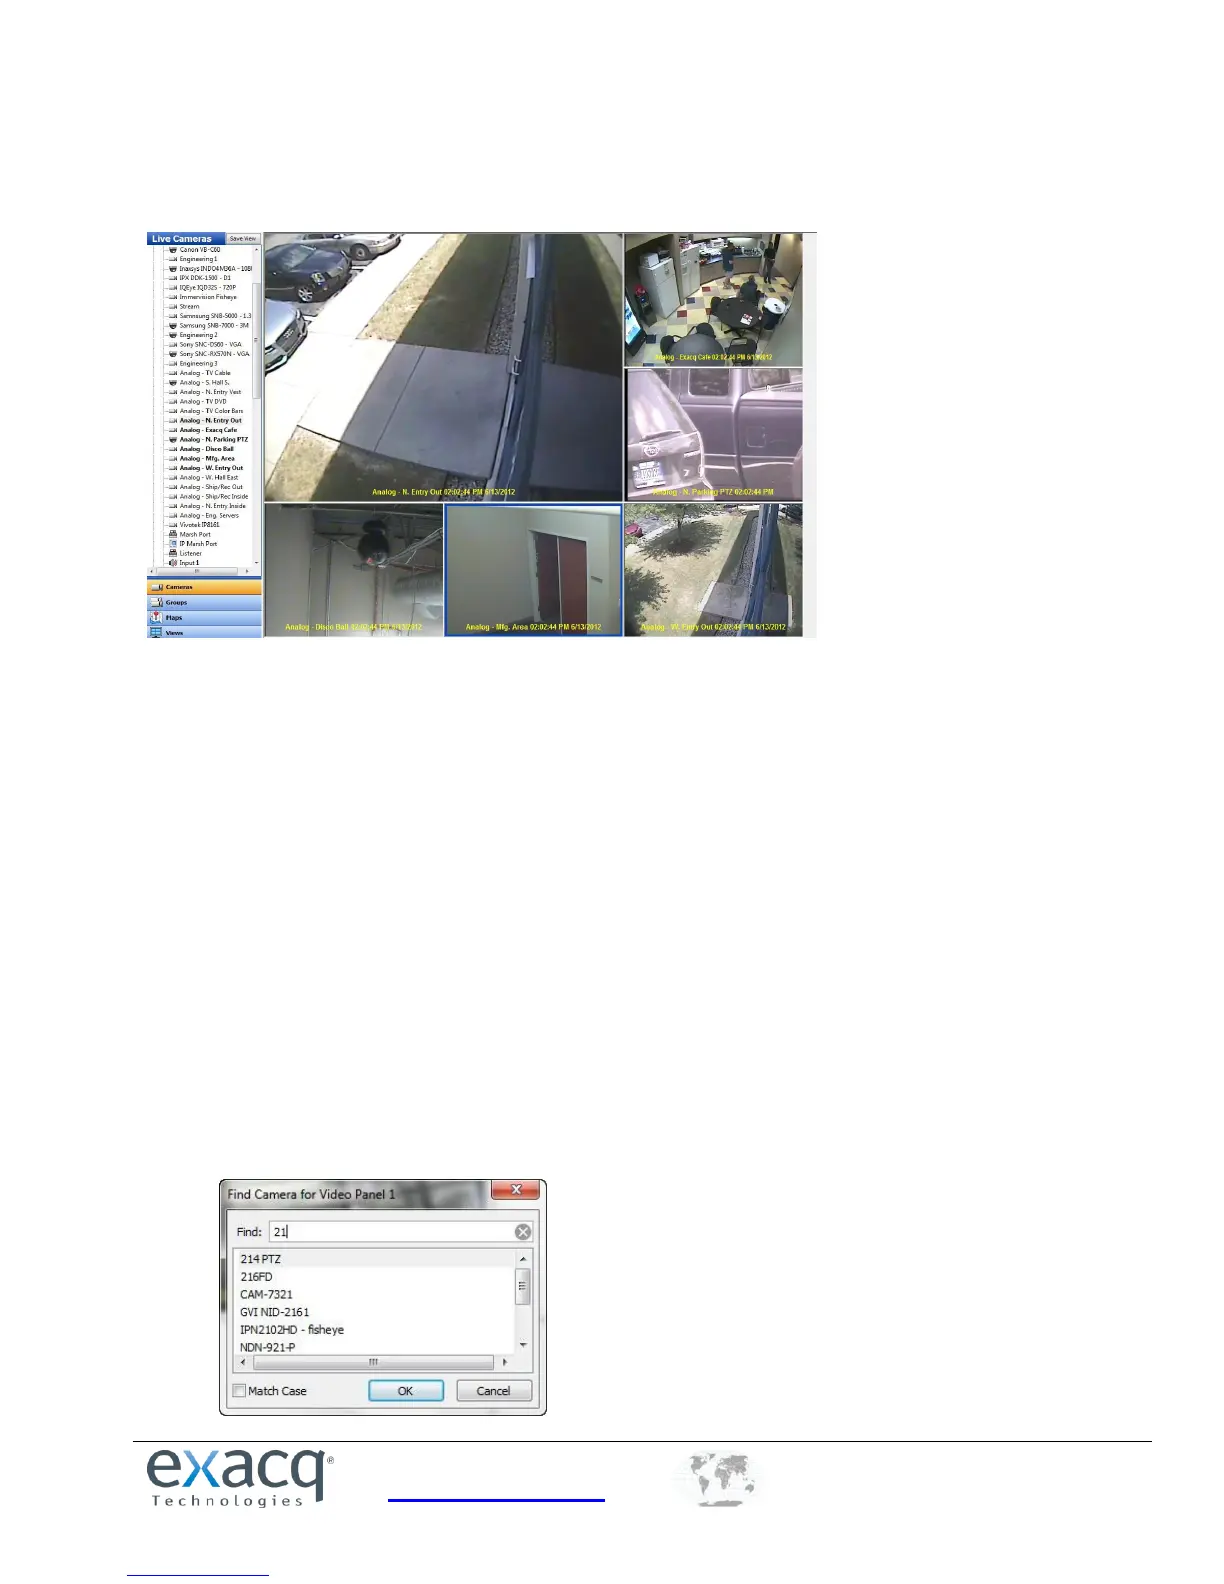Viewport: 1224px width, 1584px height.
Task: Select Analog - Ship/Rec Out camera
Action: click(211, 487)
